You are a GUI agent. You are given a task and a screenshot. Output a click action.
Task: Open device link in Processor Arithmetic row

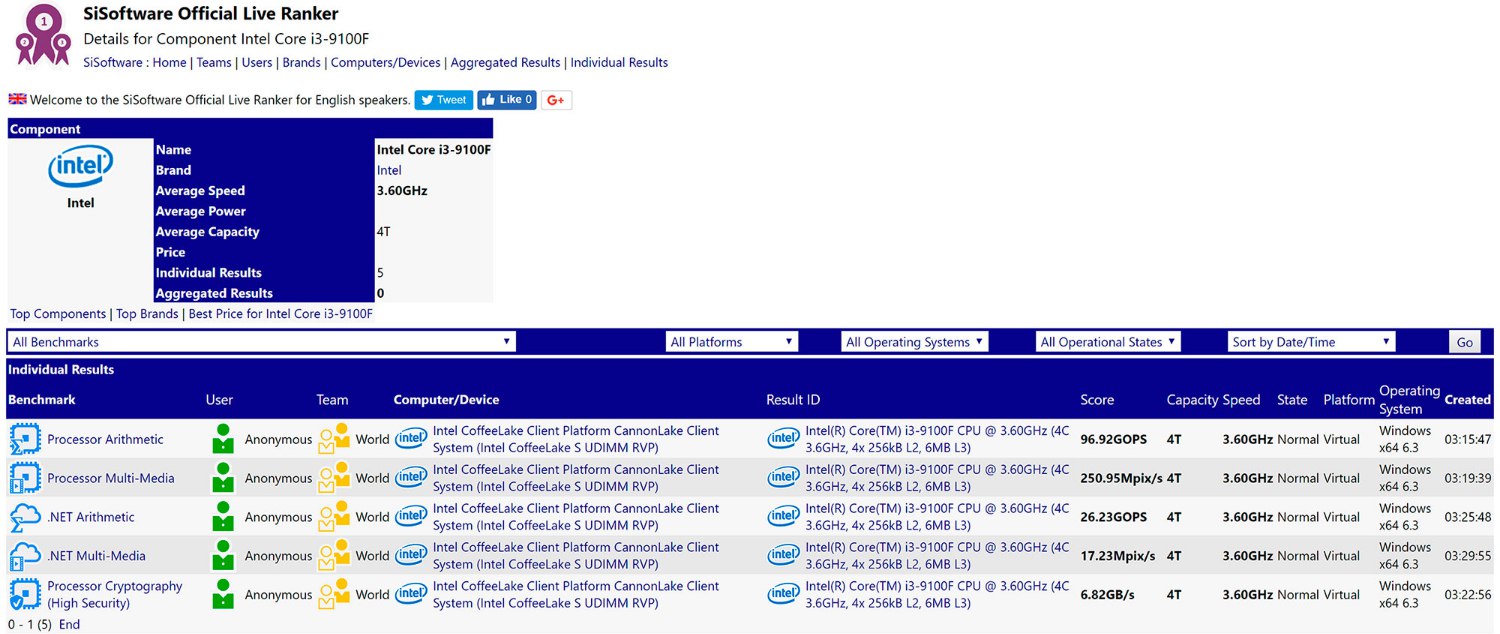[x=576, y=439]
